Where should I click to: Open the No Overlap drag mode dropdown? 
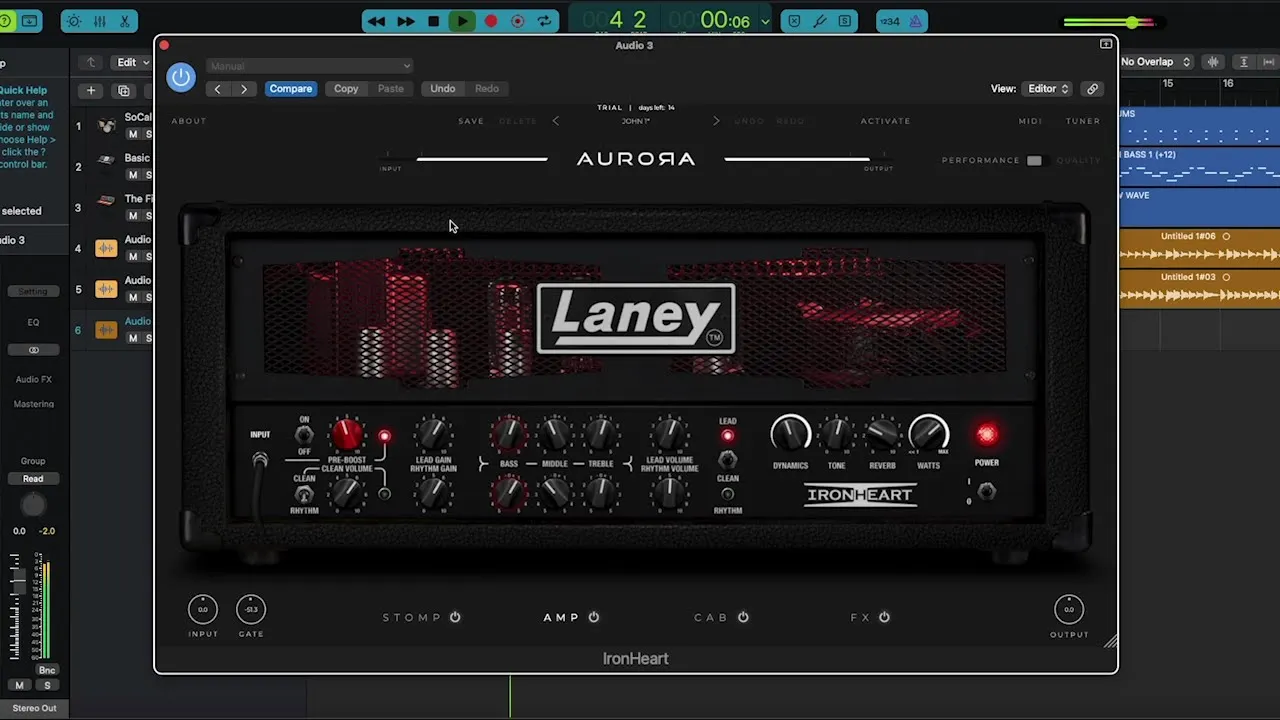[1155, 62]
